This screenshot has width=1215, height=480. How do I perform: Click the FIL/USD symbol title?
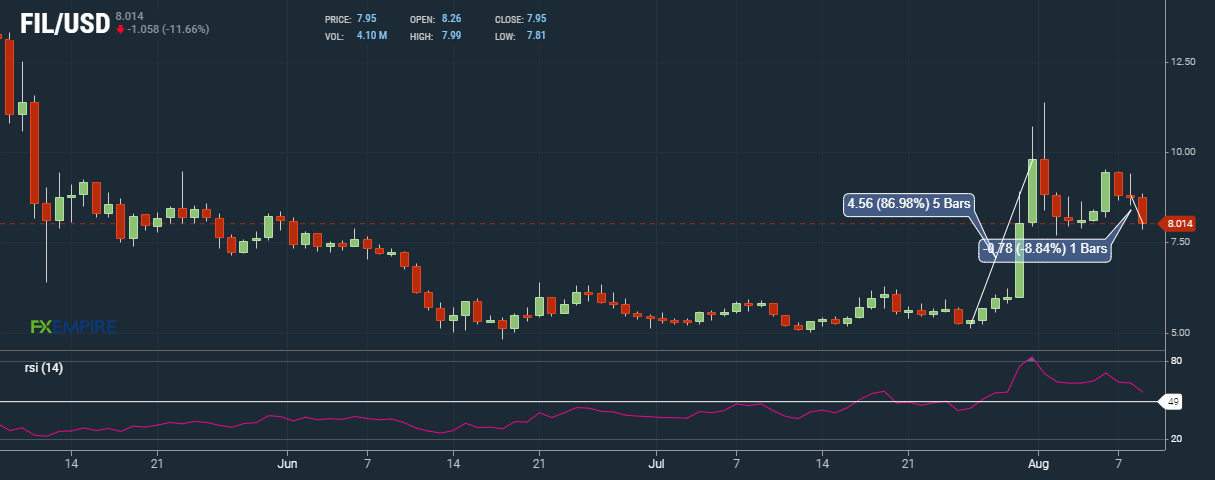point(65,22)
